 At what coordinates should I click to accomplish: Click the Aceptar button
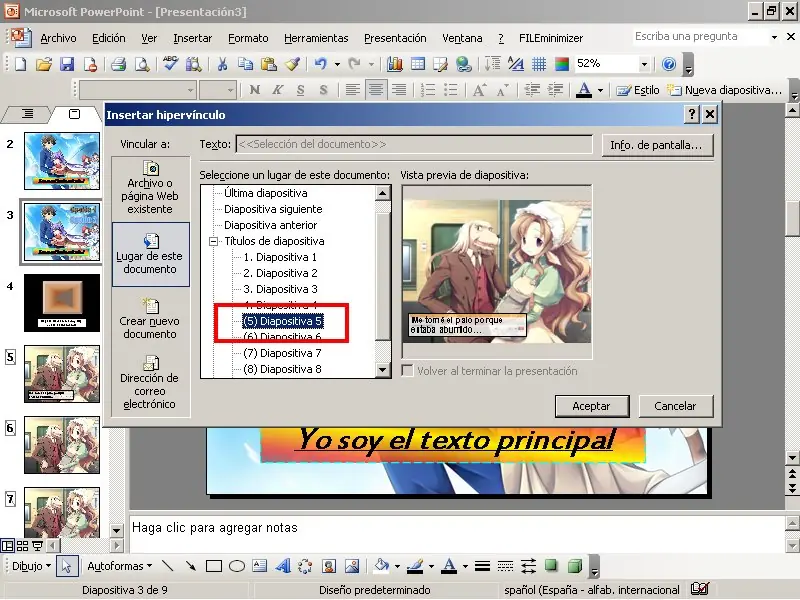(x=591, y=406)
